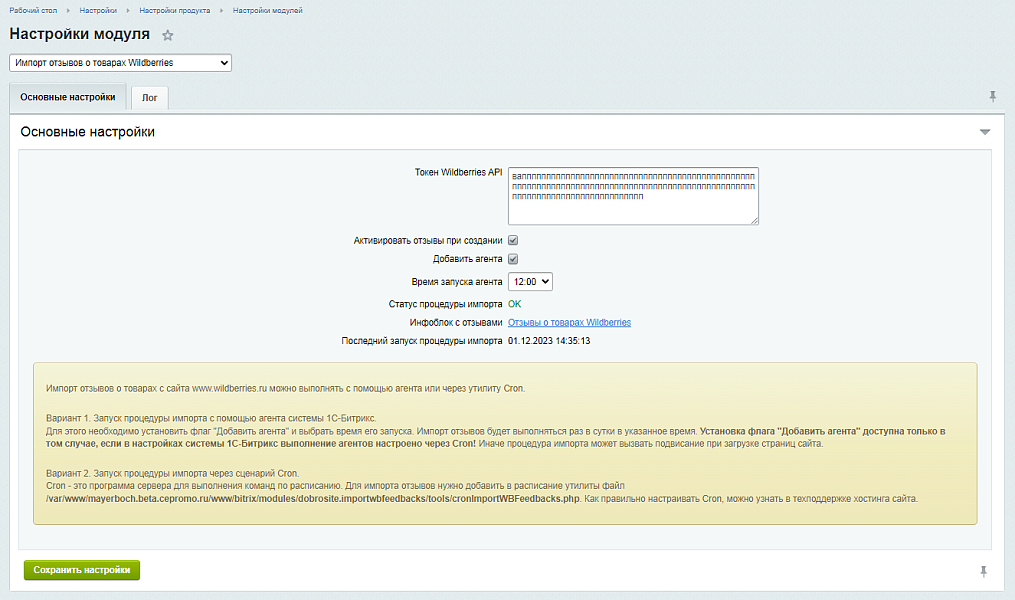
Task: Click the pin icon next to save bar
Action: coord(984,571)
